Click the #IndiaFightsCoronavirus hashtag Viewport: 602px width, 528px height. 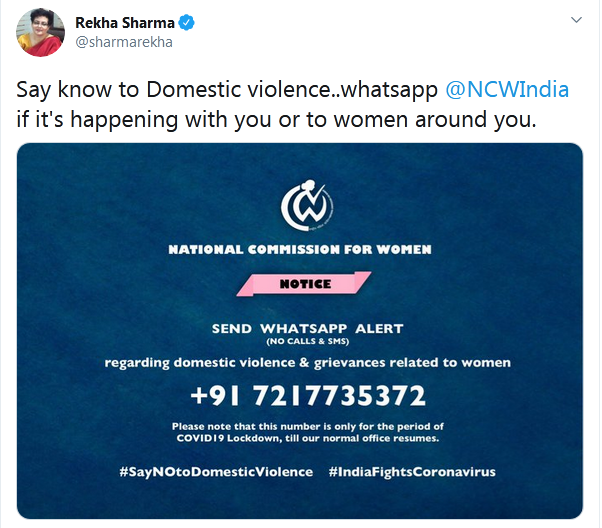(411, 471)
